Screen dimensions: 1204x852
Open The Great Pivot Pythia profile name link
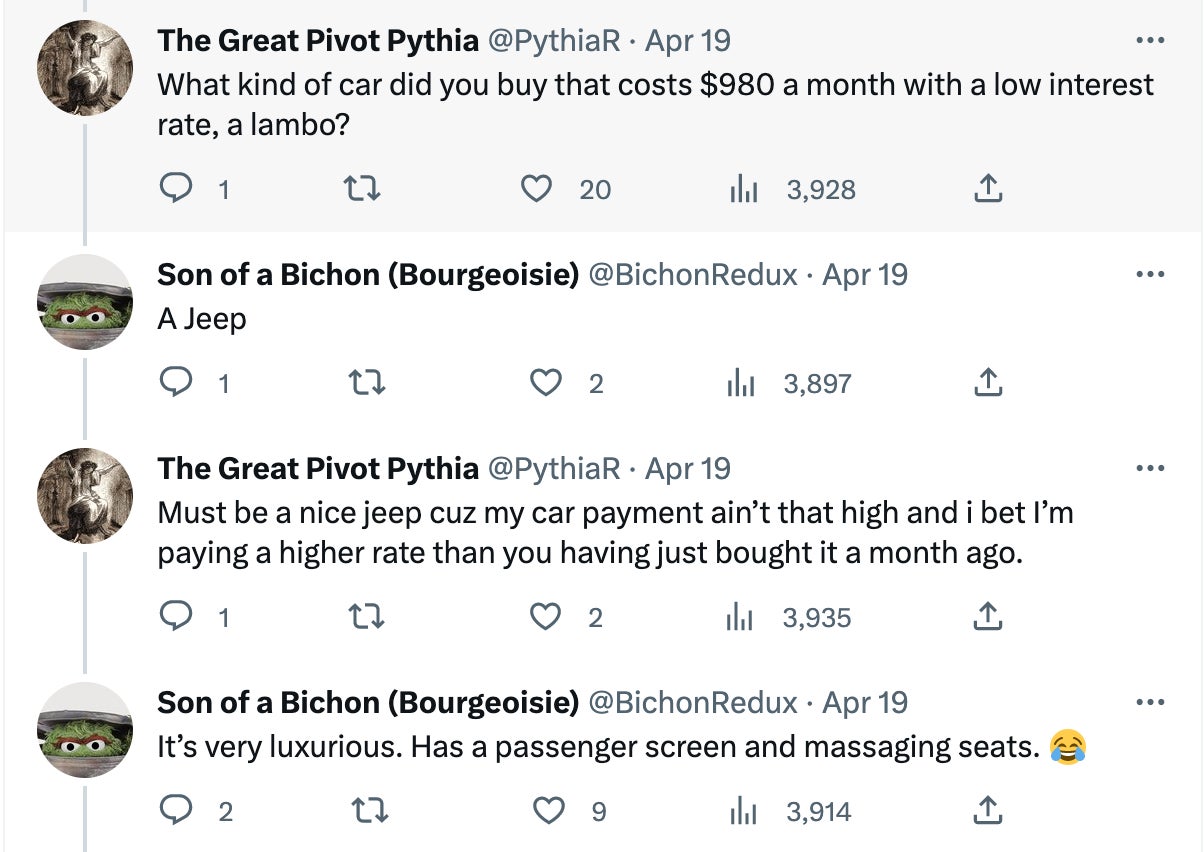(317, 41)
